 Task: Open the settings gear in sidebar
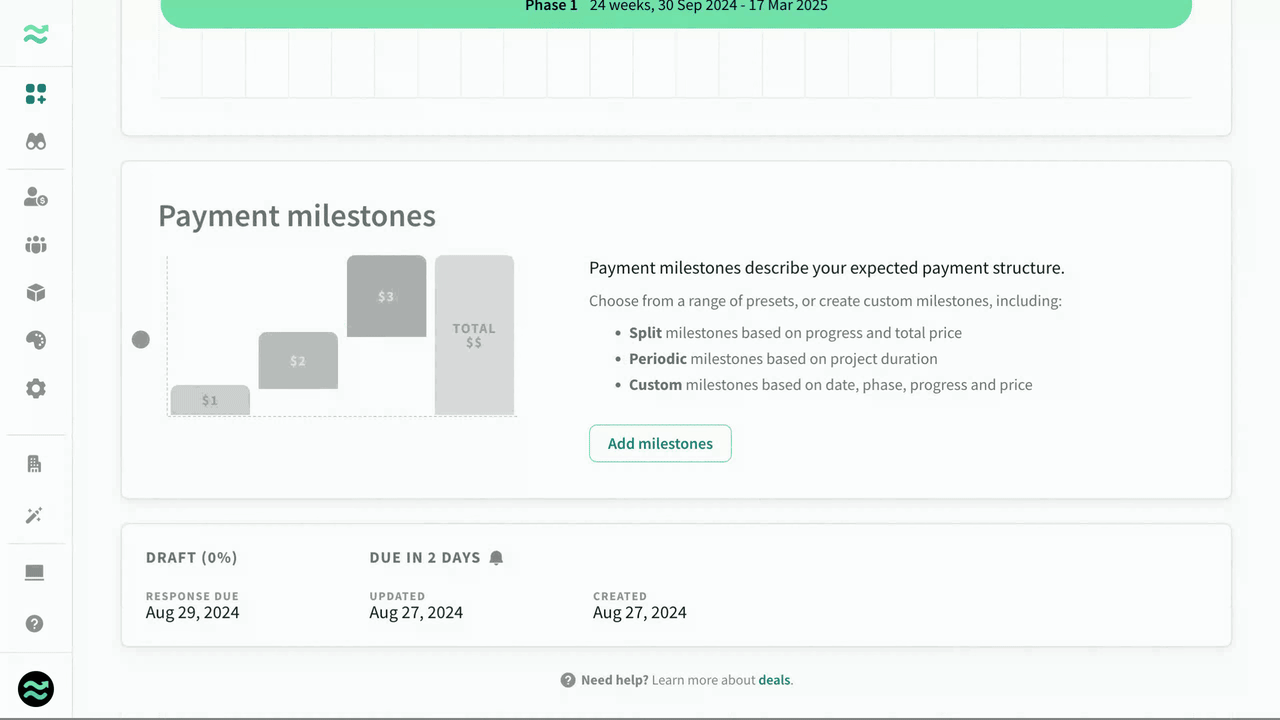(x=36, y=389)
